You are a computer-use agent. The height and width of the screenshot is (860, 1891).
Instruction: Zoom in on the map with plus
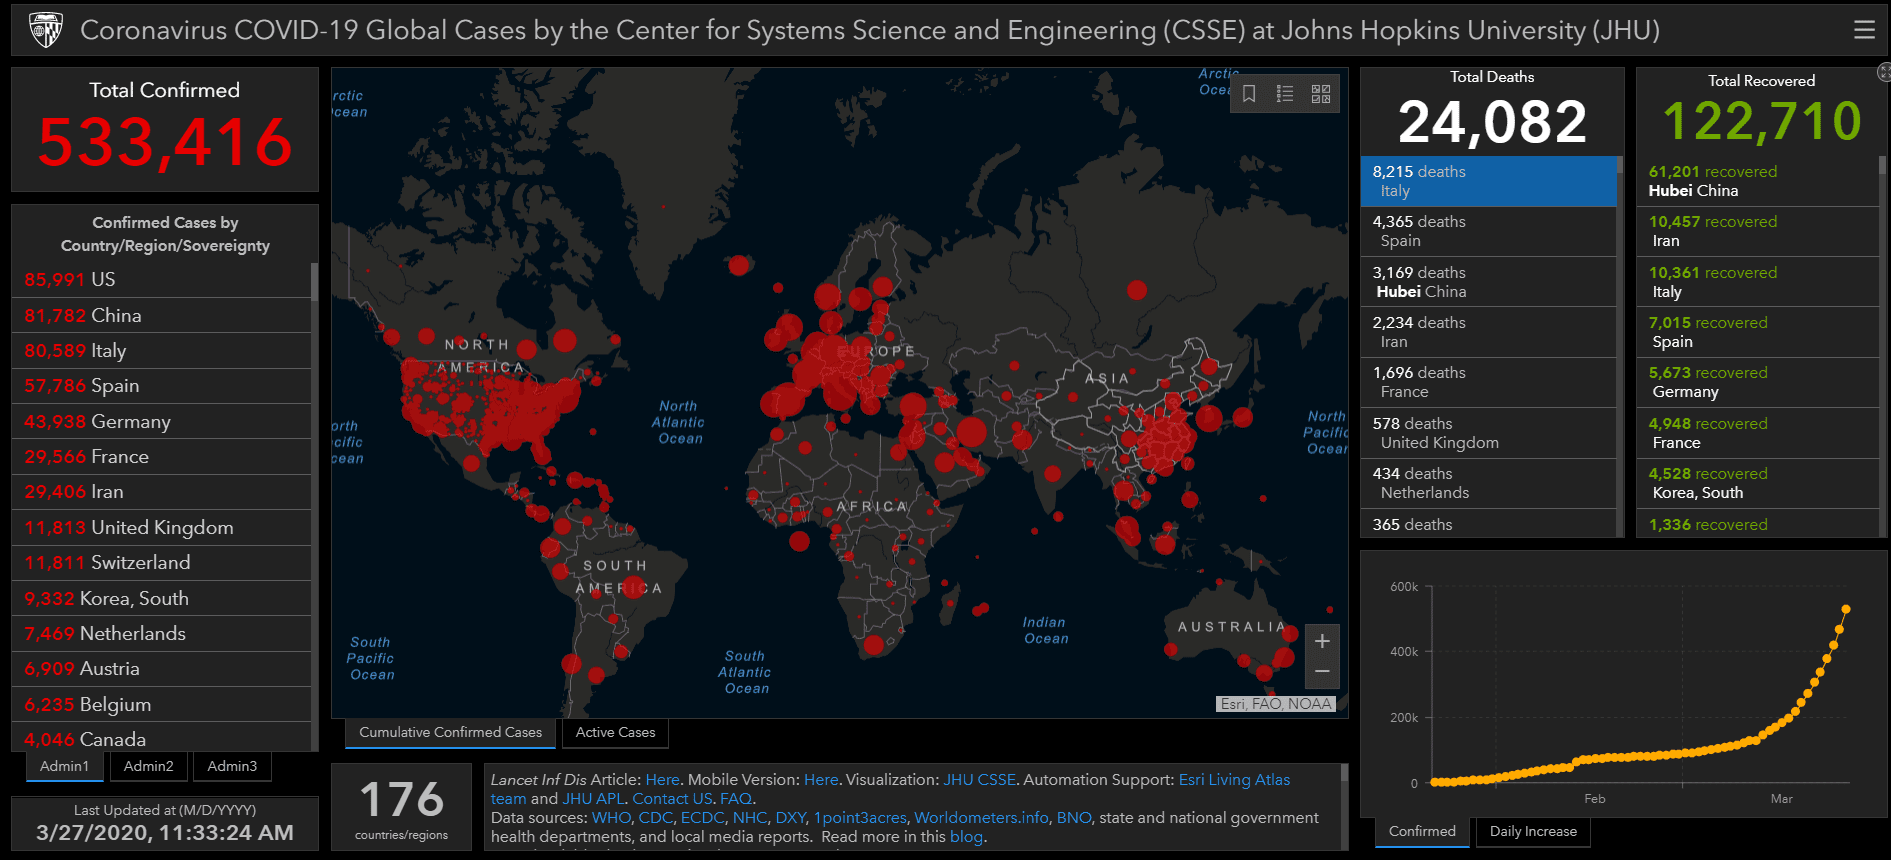[1322, 641]
